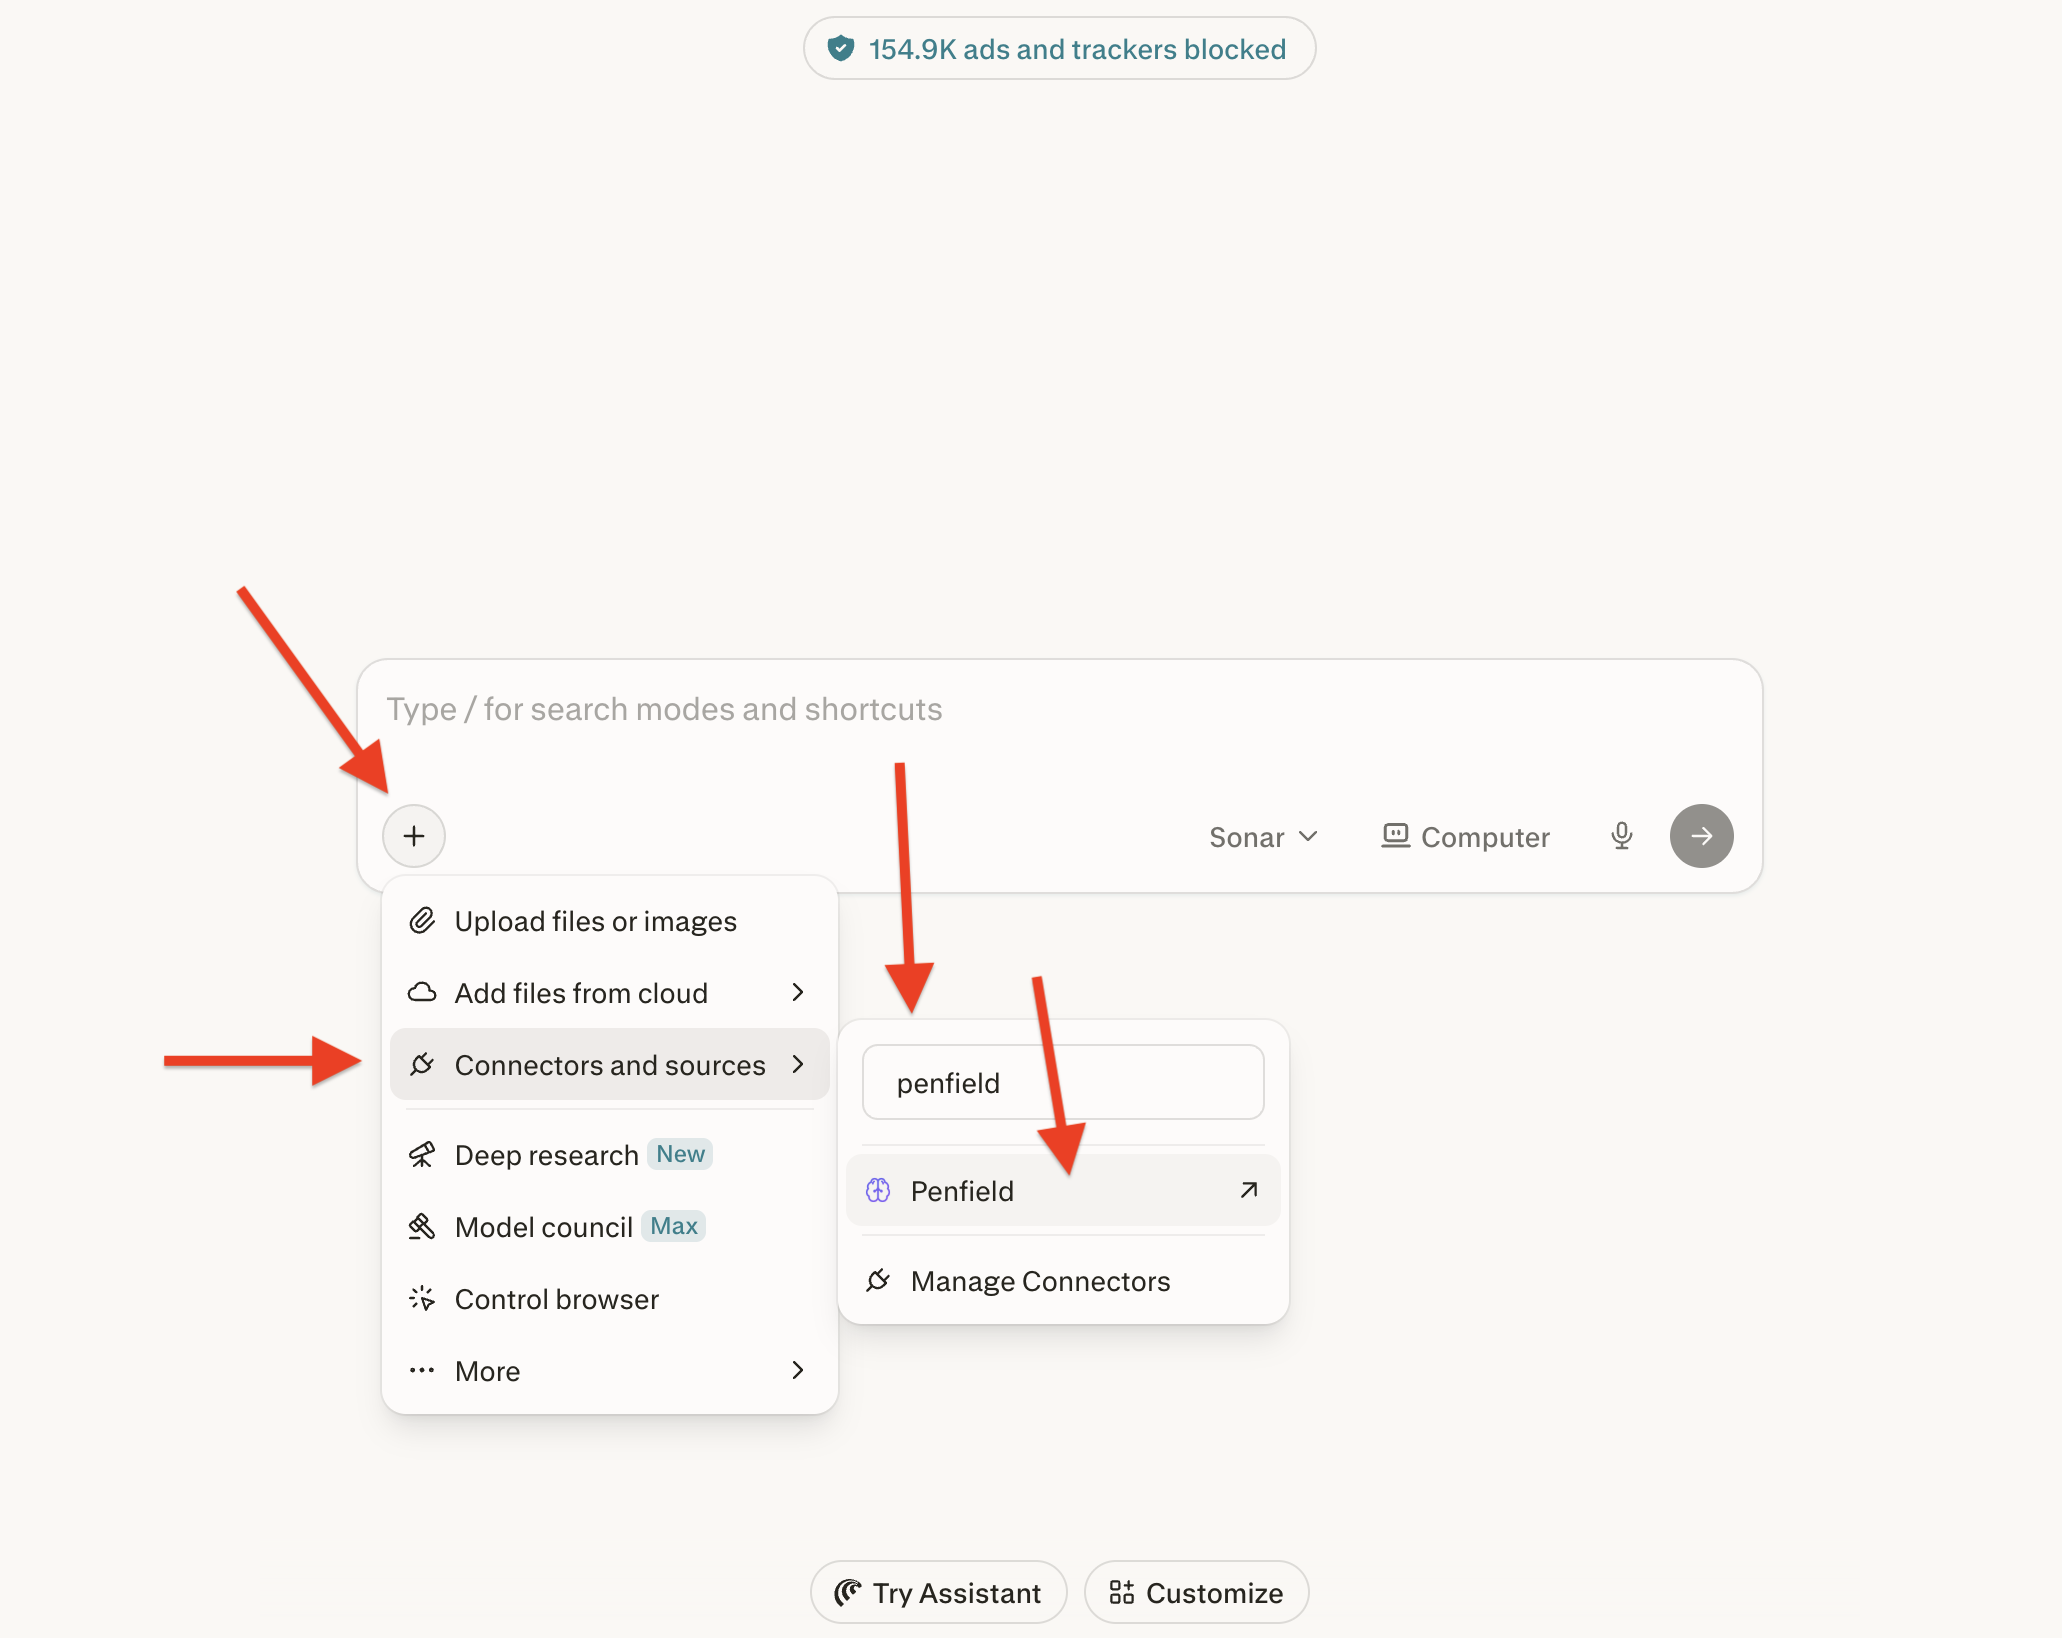Image resolution: width=2062 pixels, height=1638 pixels.
Task: Open the Customize button
Action: coord(1196,1592)
